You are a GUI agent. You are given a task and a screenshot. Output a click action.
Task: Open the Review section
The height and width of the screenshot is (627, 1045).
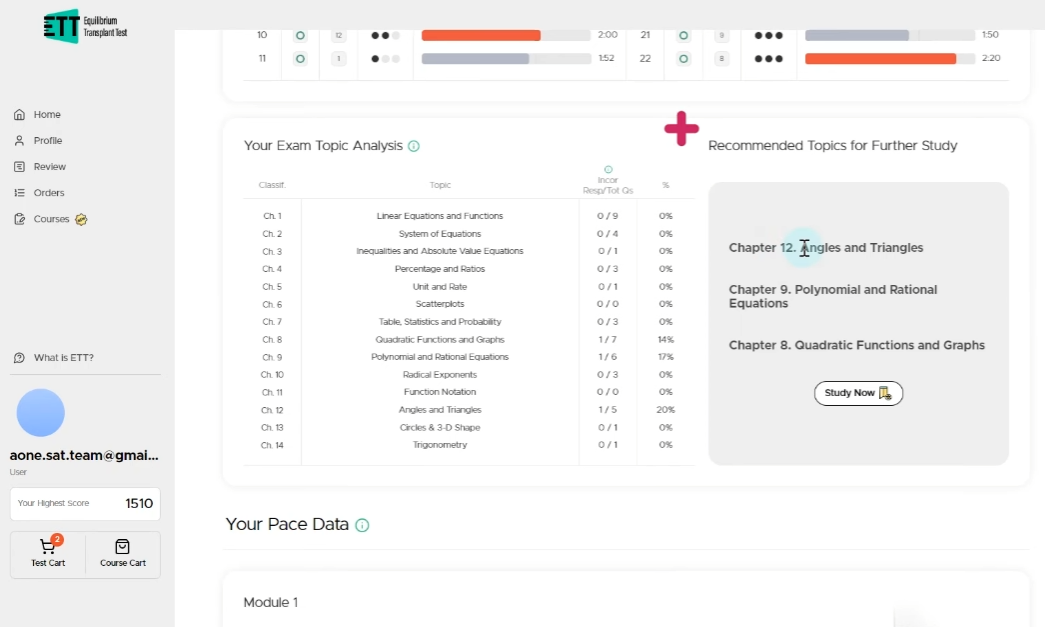(49, 167)
